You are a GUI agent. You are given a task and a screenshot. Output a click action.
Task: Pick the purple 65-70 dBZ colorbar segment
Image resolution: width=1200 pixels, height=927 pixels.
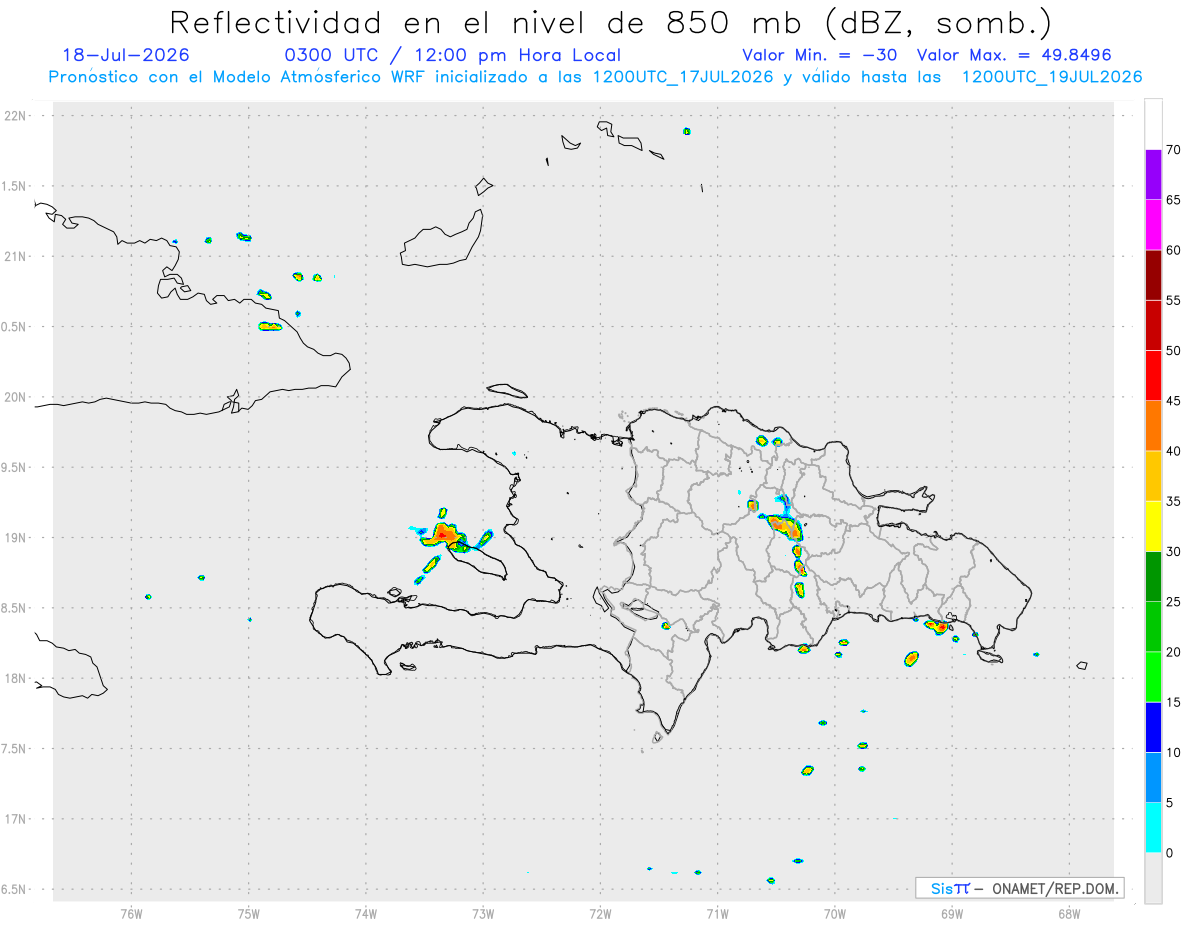click(1153, 174)
